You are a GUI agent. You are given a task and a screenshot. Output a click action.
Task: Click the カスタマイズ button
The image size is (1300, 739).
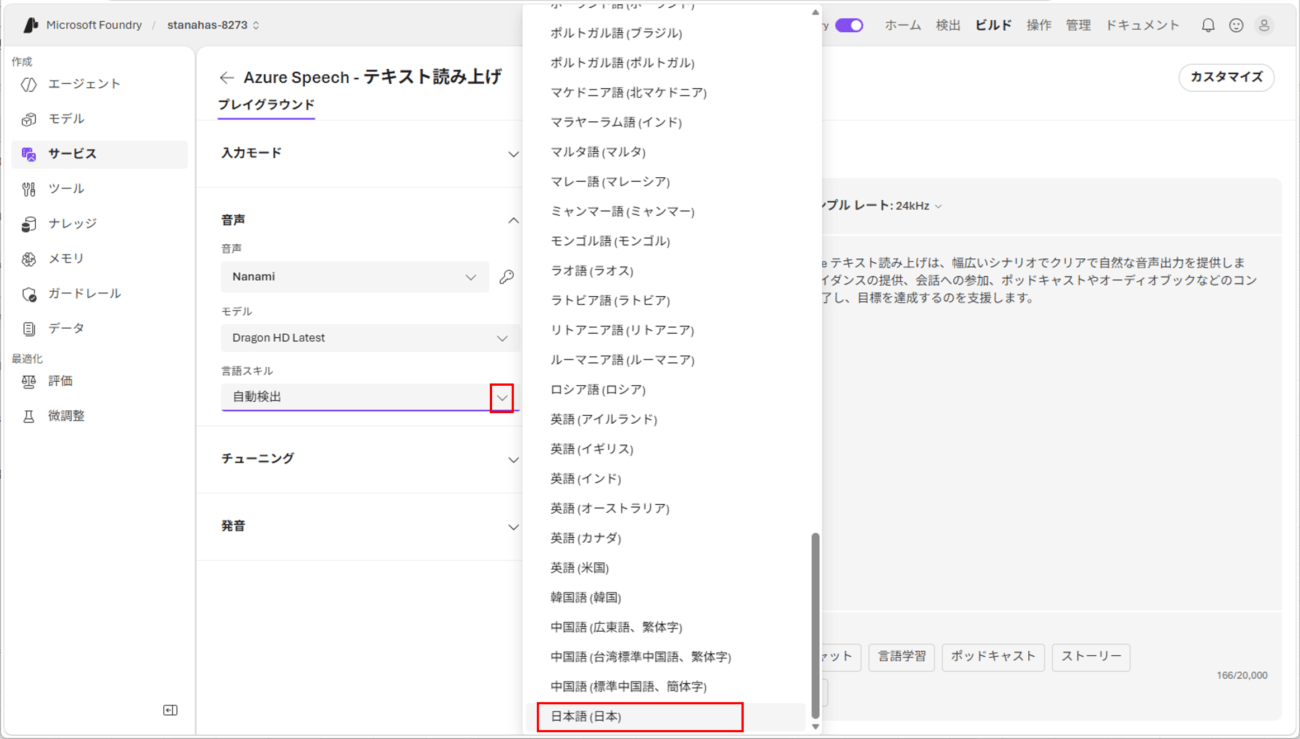pyautogui.click(x=1227, y=77)
